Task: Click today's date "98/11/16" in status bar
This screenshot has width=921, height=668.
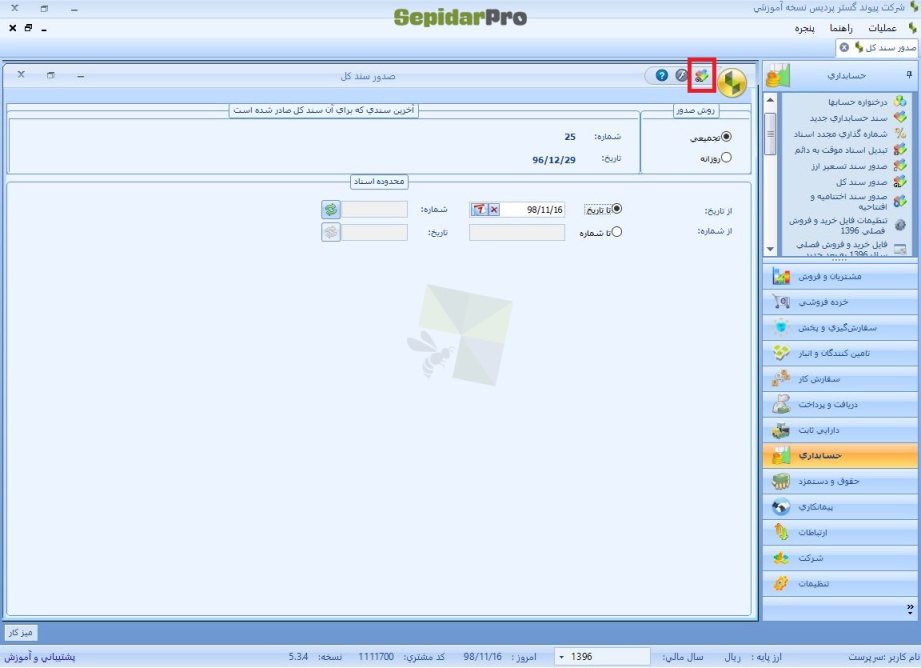Action: (482, 656)
